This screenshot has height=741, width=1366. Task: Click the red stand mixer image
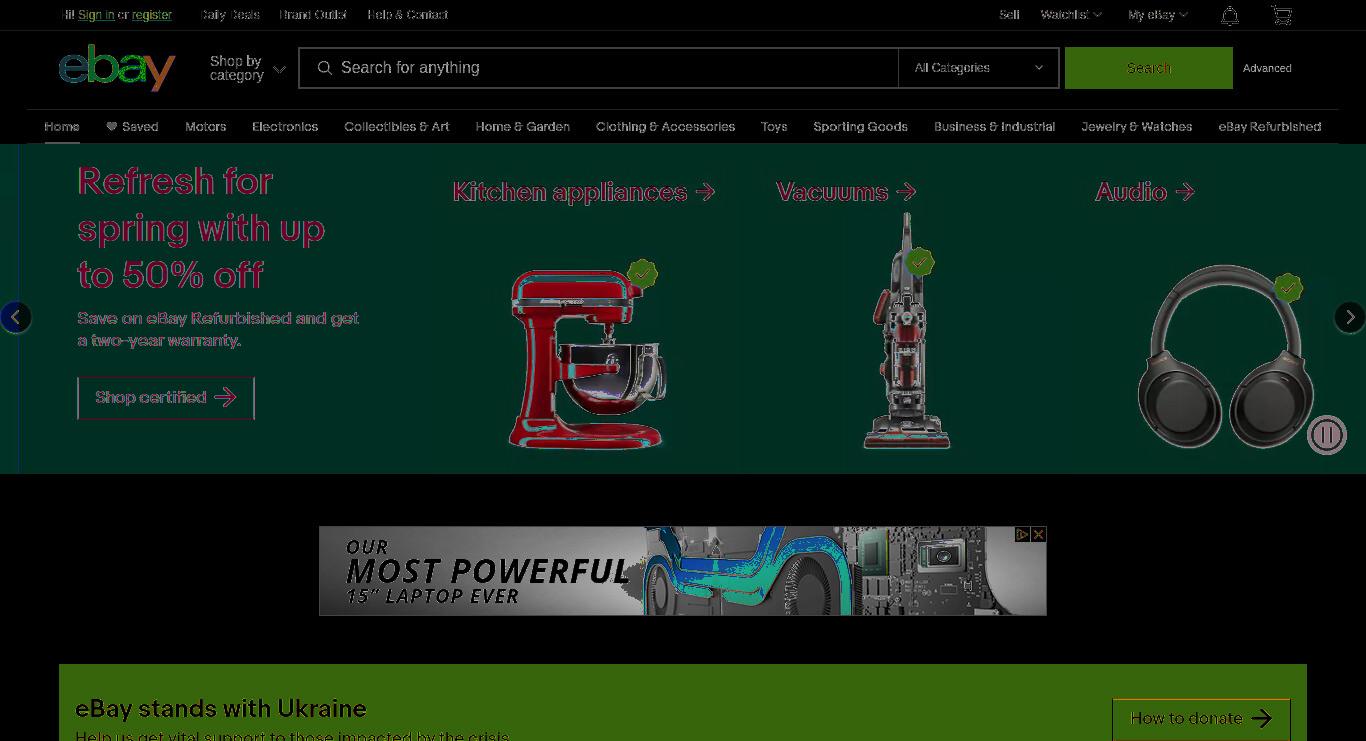[x=587, y=358]
